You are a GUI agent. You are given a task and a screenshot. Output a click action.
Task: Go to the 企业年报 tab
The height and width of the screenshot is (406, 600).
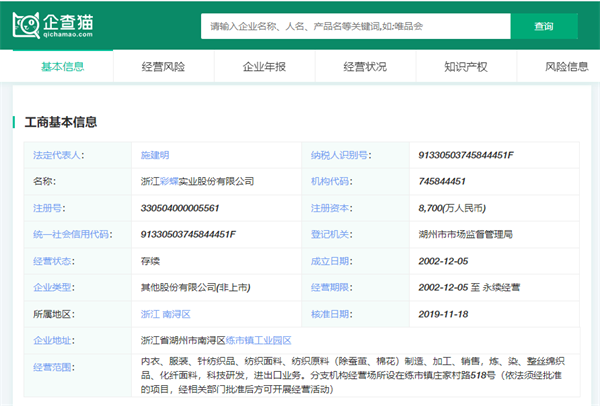(264, 67)
